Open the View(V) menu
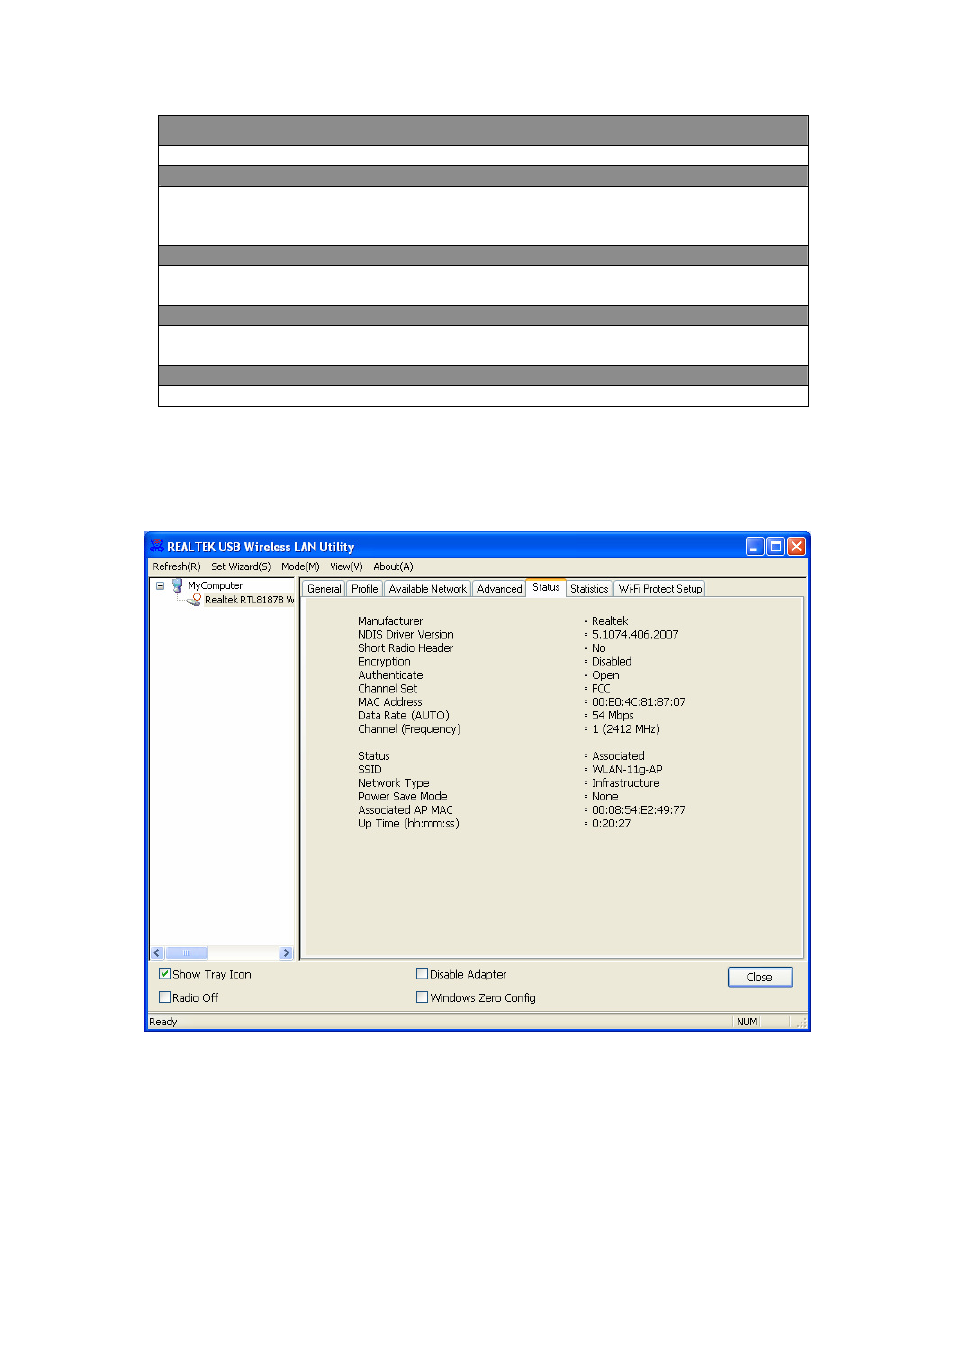 347,566
